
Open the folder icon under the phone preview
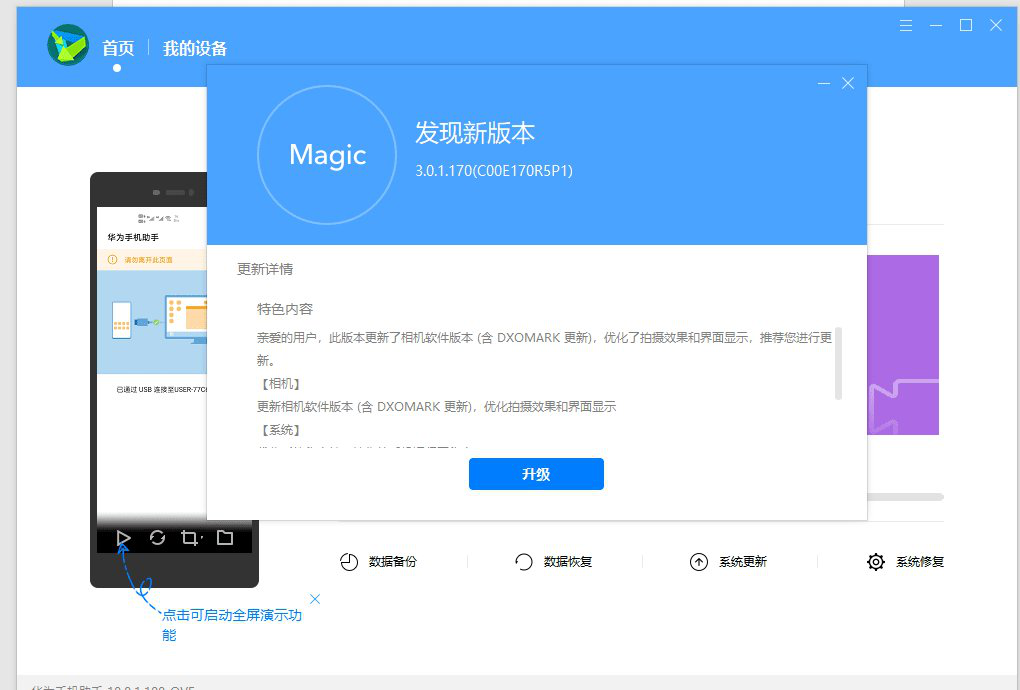point(225,538)
